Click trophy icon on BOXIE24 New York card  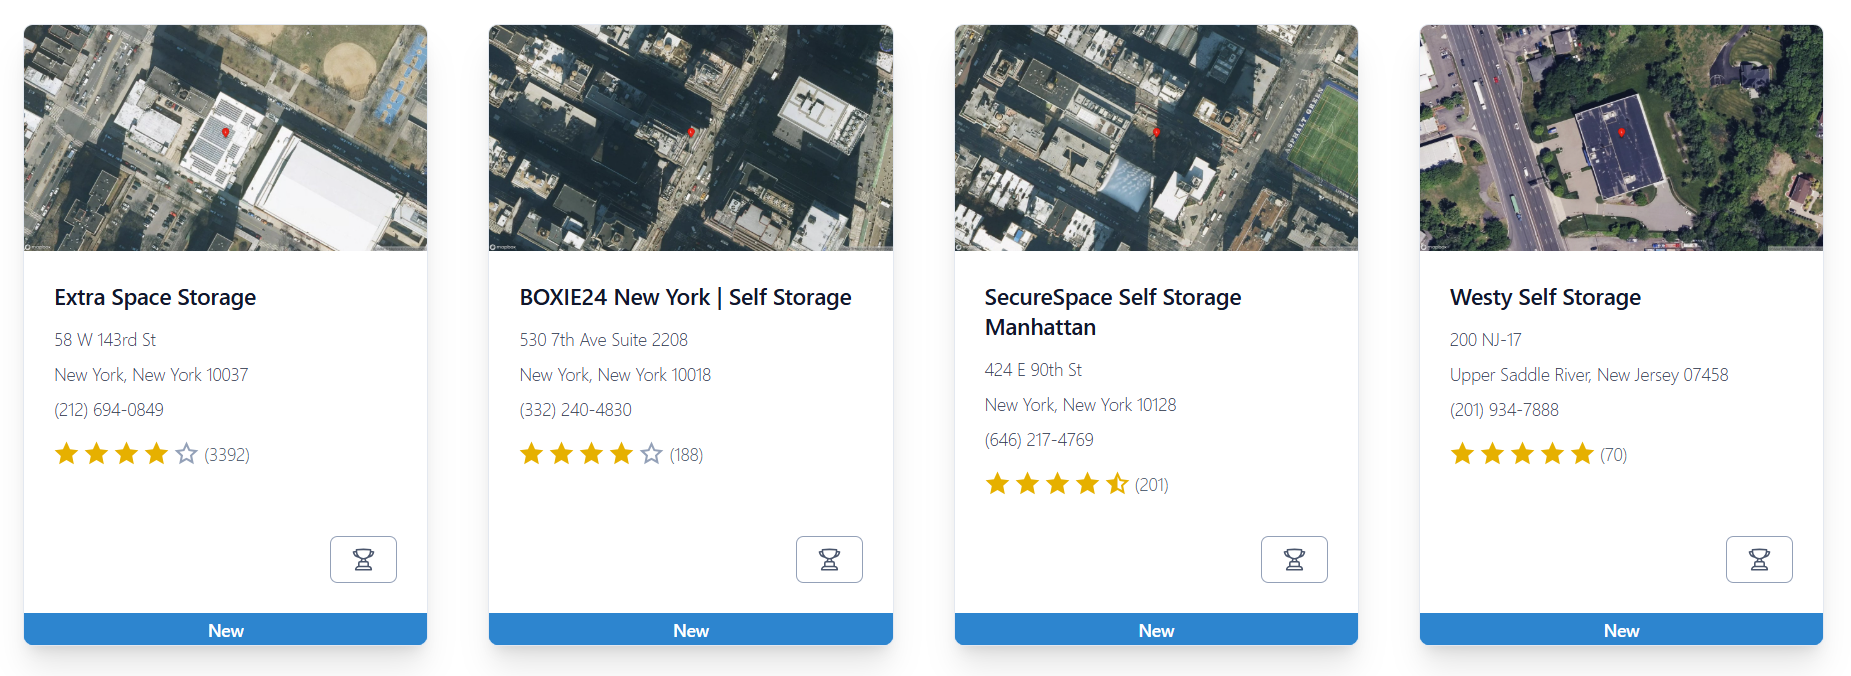pos(829,559)
